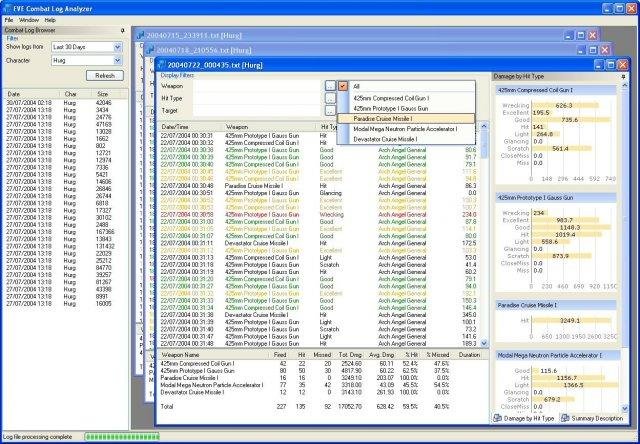This screenshot has width=640, height=444.
Task: Click the Target filter input field
Action: [x=258, y=110]
